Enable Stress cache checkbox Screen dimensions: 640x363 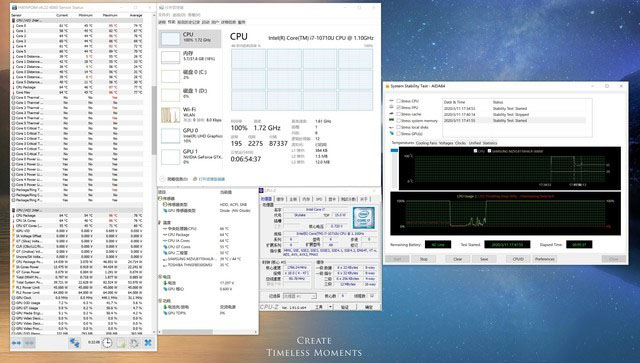[399, 114]
